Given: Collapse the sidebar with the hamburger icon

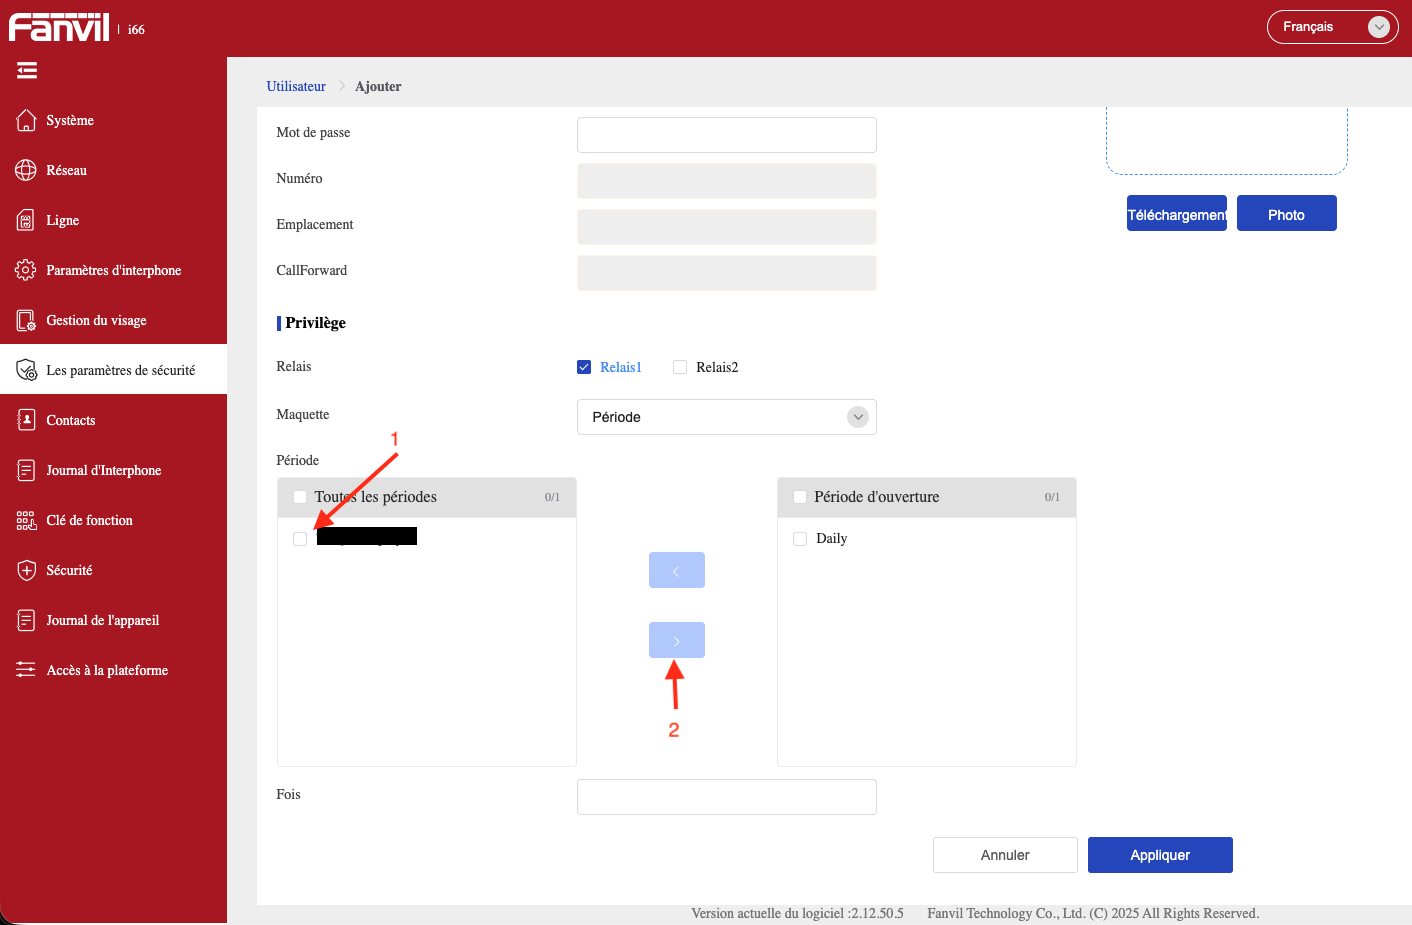Looking at the screenshot, I should pyautogui.click(x=27, y=70).
